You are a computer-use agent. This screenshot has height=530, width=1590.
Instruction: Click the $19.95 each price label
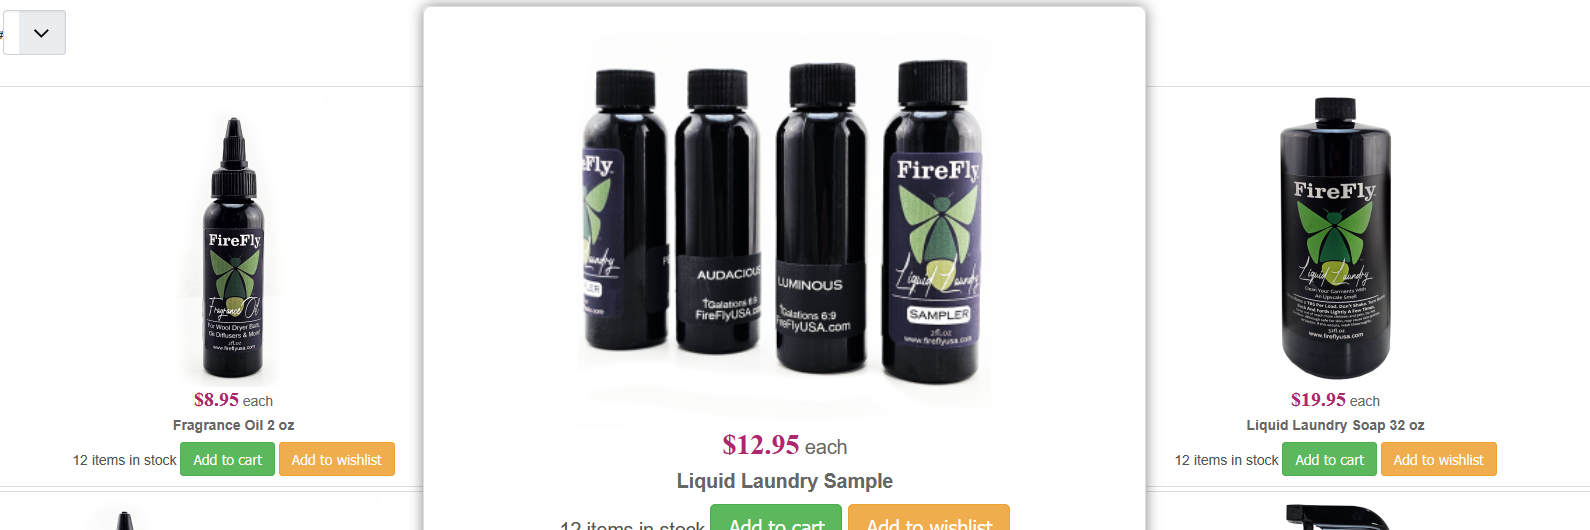point(1336,400)
